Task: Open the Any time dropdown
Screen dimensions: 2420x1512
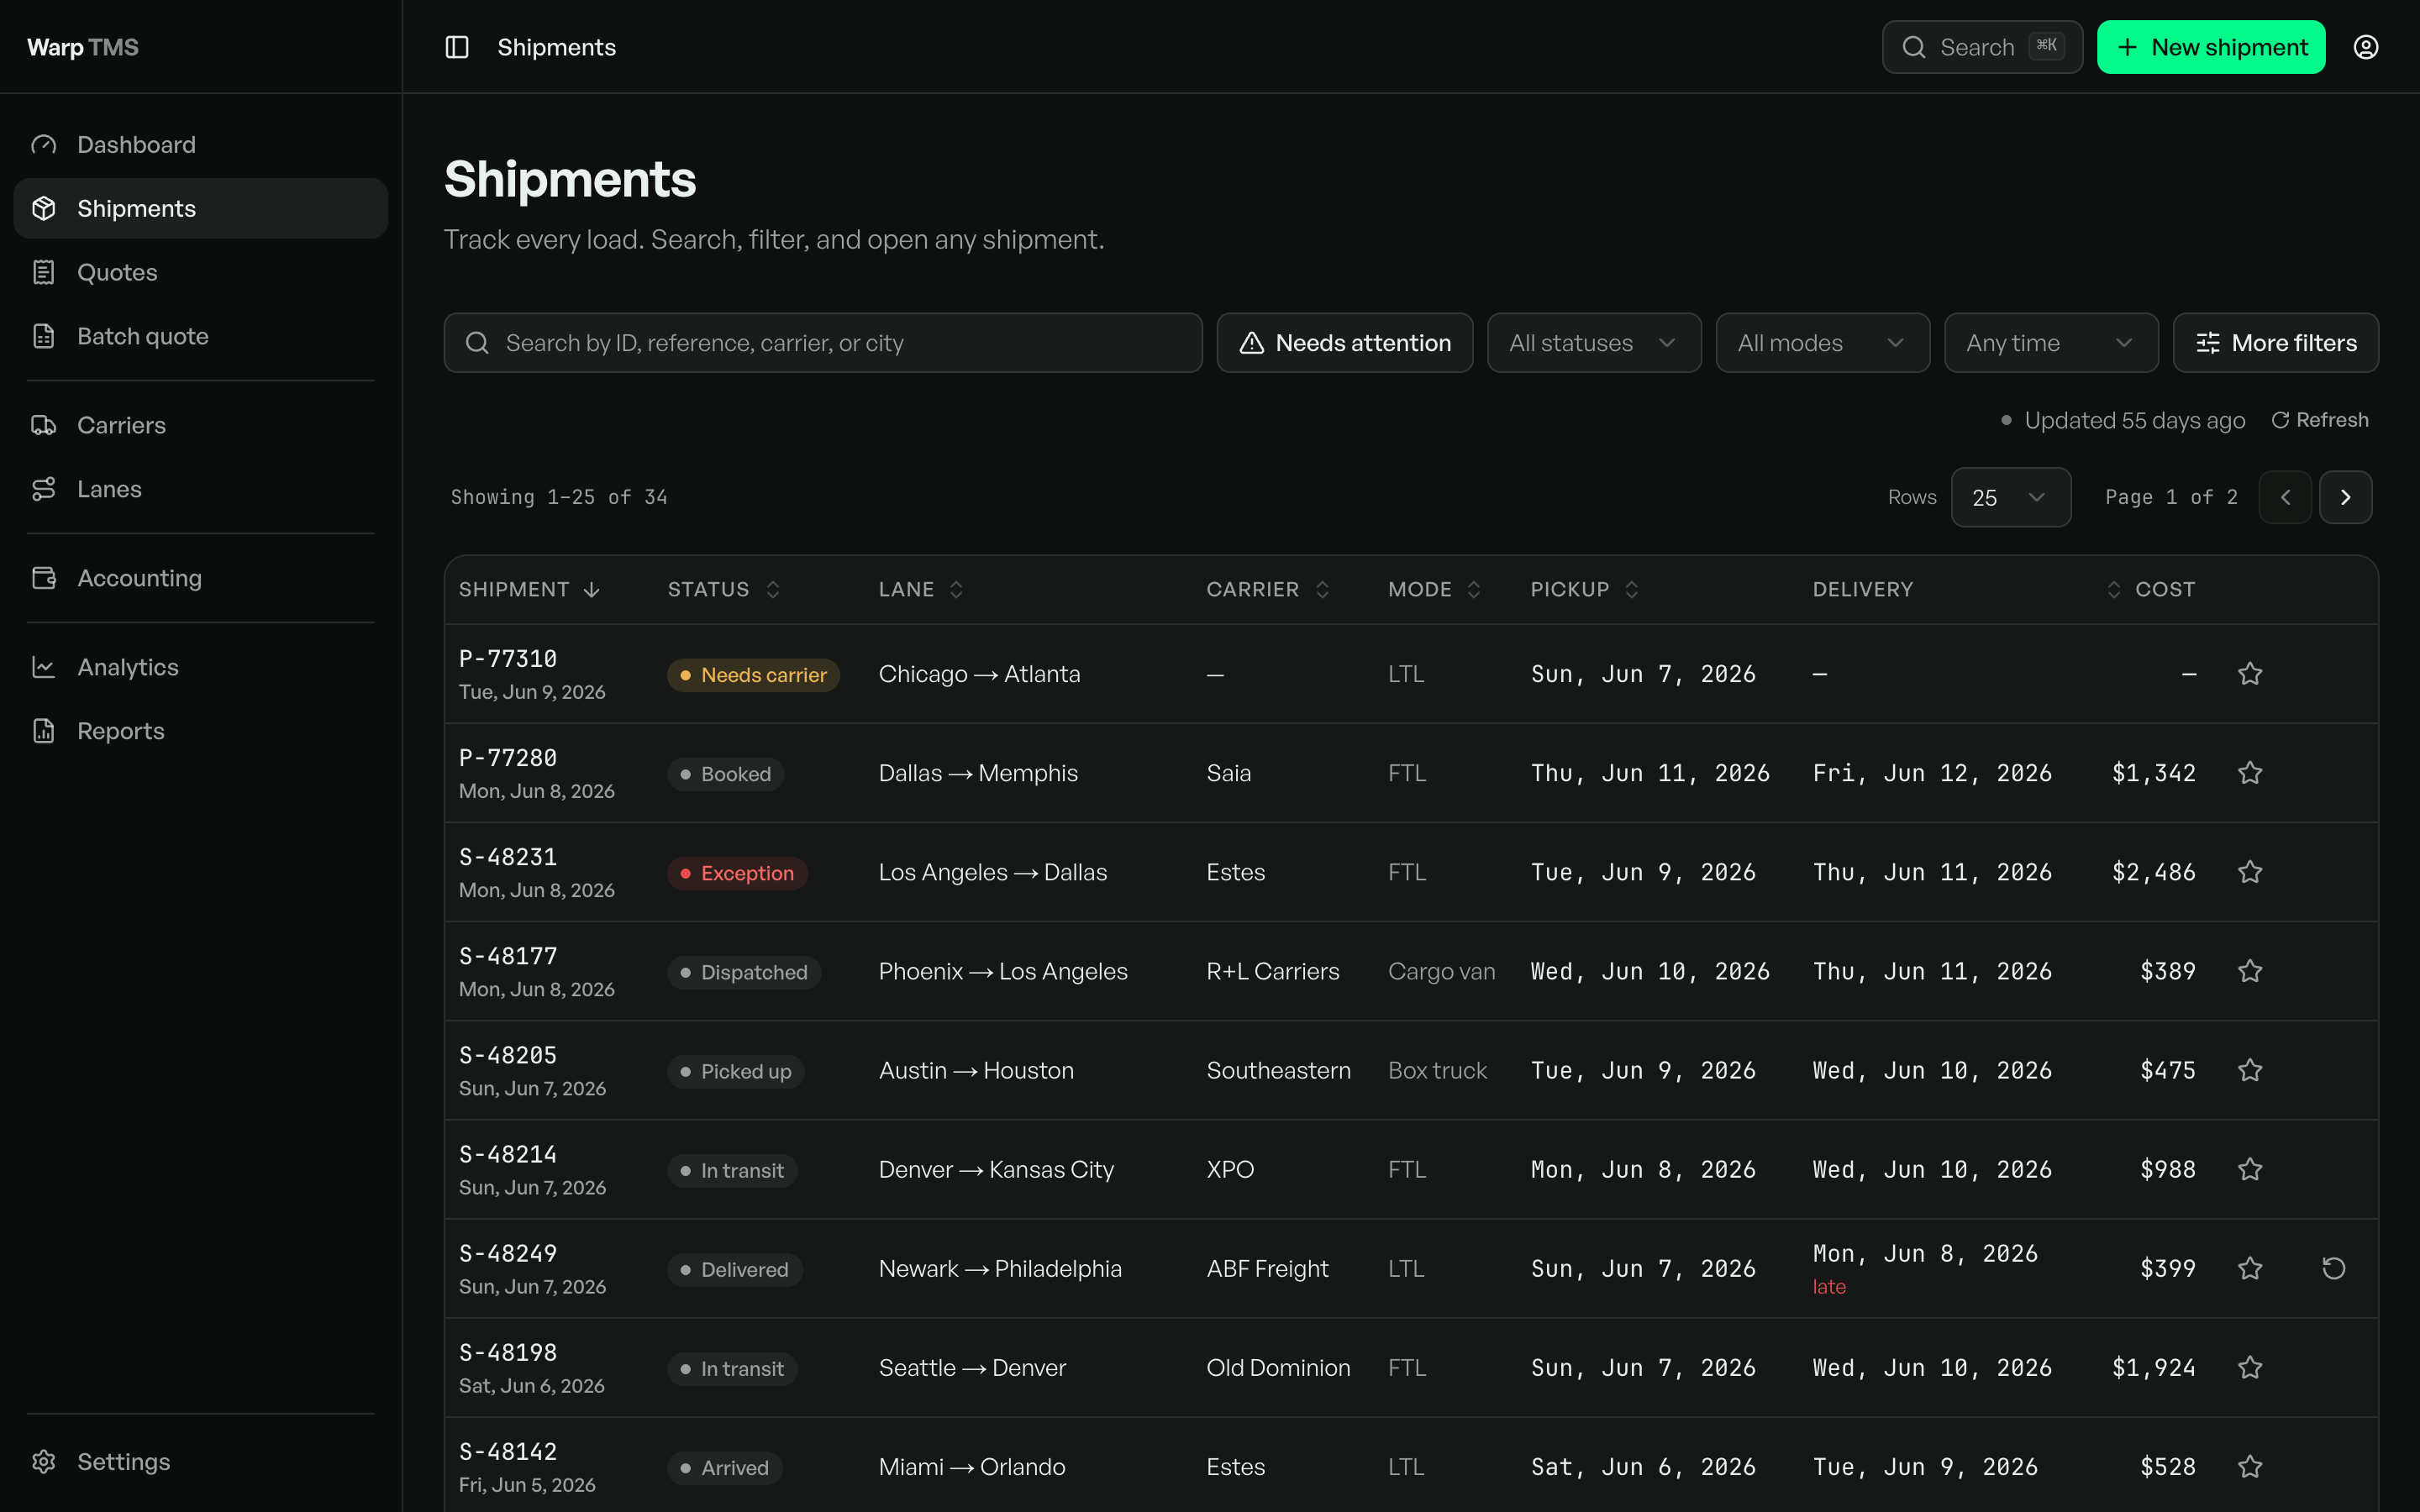Action: coord(2050,343)
